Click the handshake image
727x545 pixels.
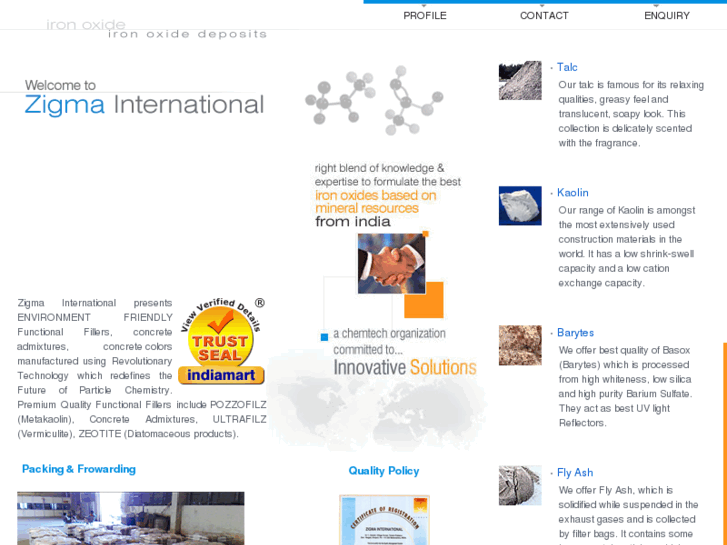(x=391, y=263)
